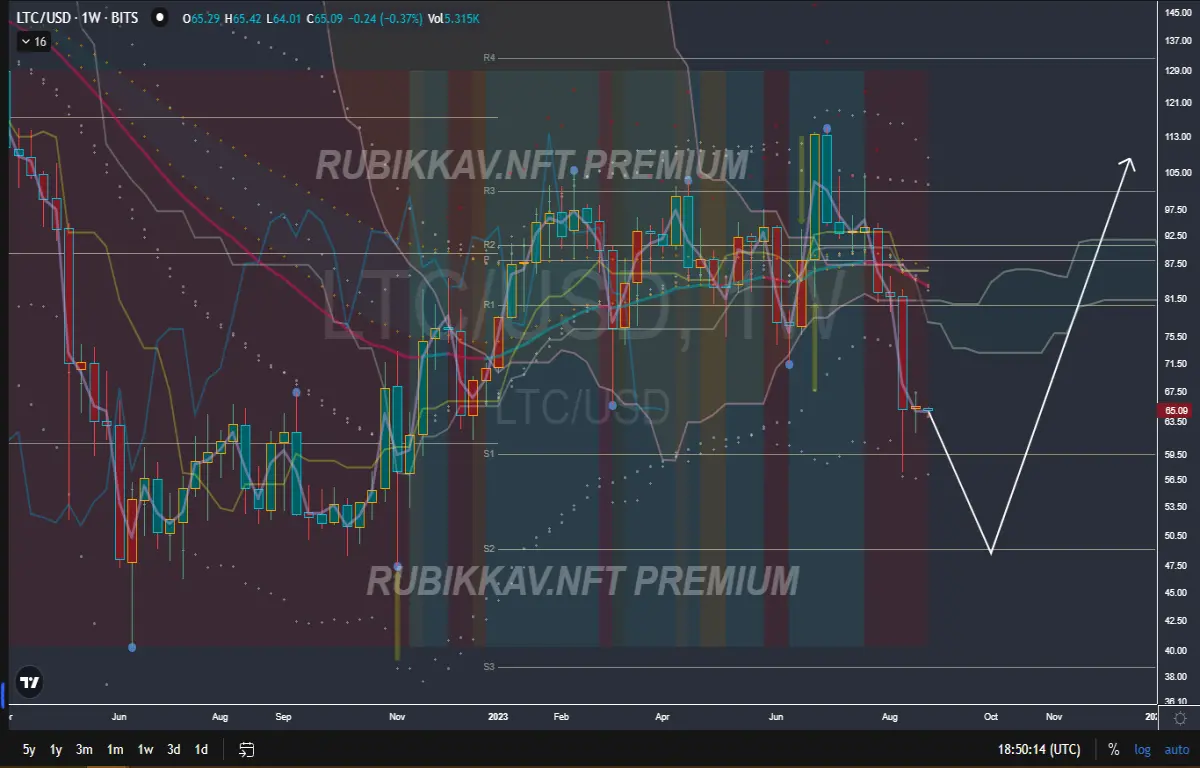The height and width of the screenshot is (768, 1200).
Task: Click the market status dot beside BITS
Action: click(158, 17)
